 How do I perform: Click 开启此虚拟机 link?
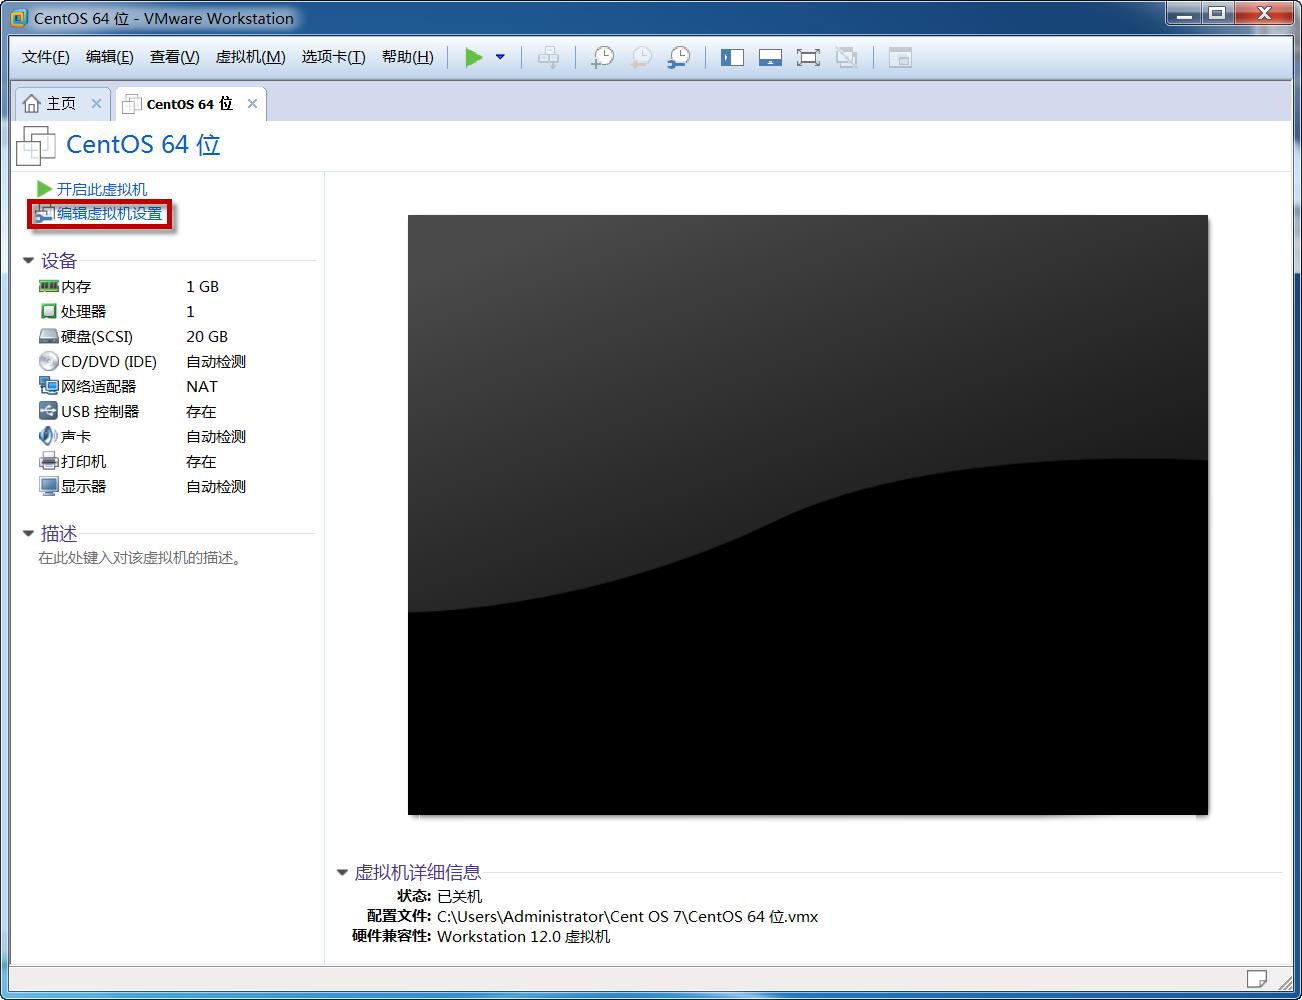tap(101, 189)
